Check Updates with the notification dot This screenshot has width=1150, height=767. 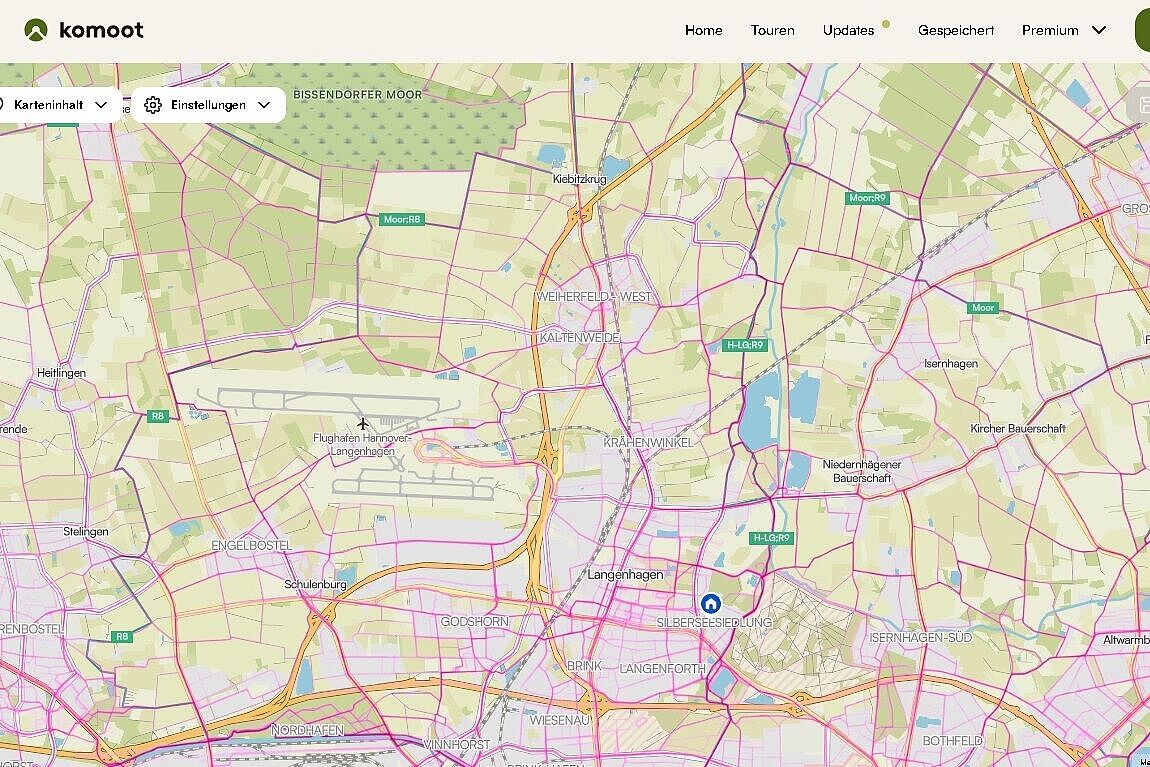[x=848, y=31]
